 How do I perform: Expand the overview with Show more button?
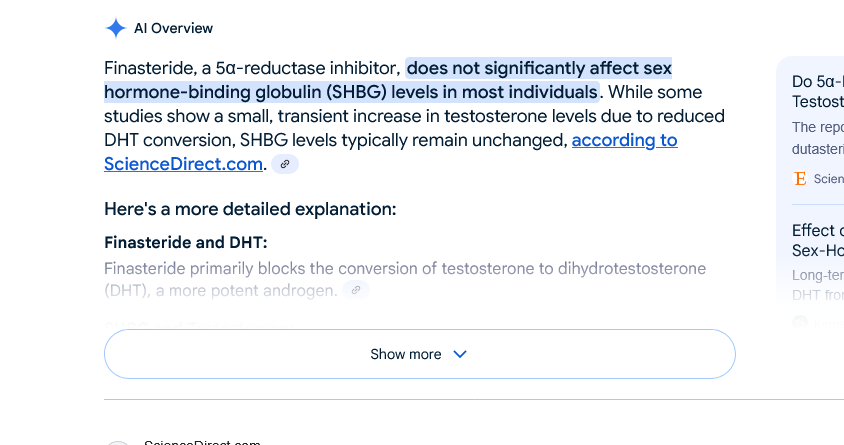(420, 354)
